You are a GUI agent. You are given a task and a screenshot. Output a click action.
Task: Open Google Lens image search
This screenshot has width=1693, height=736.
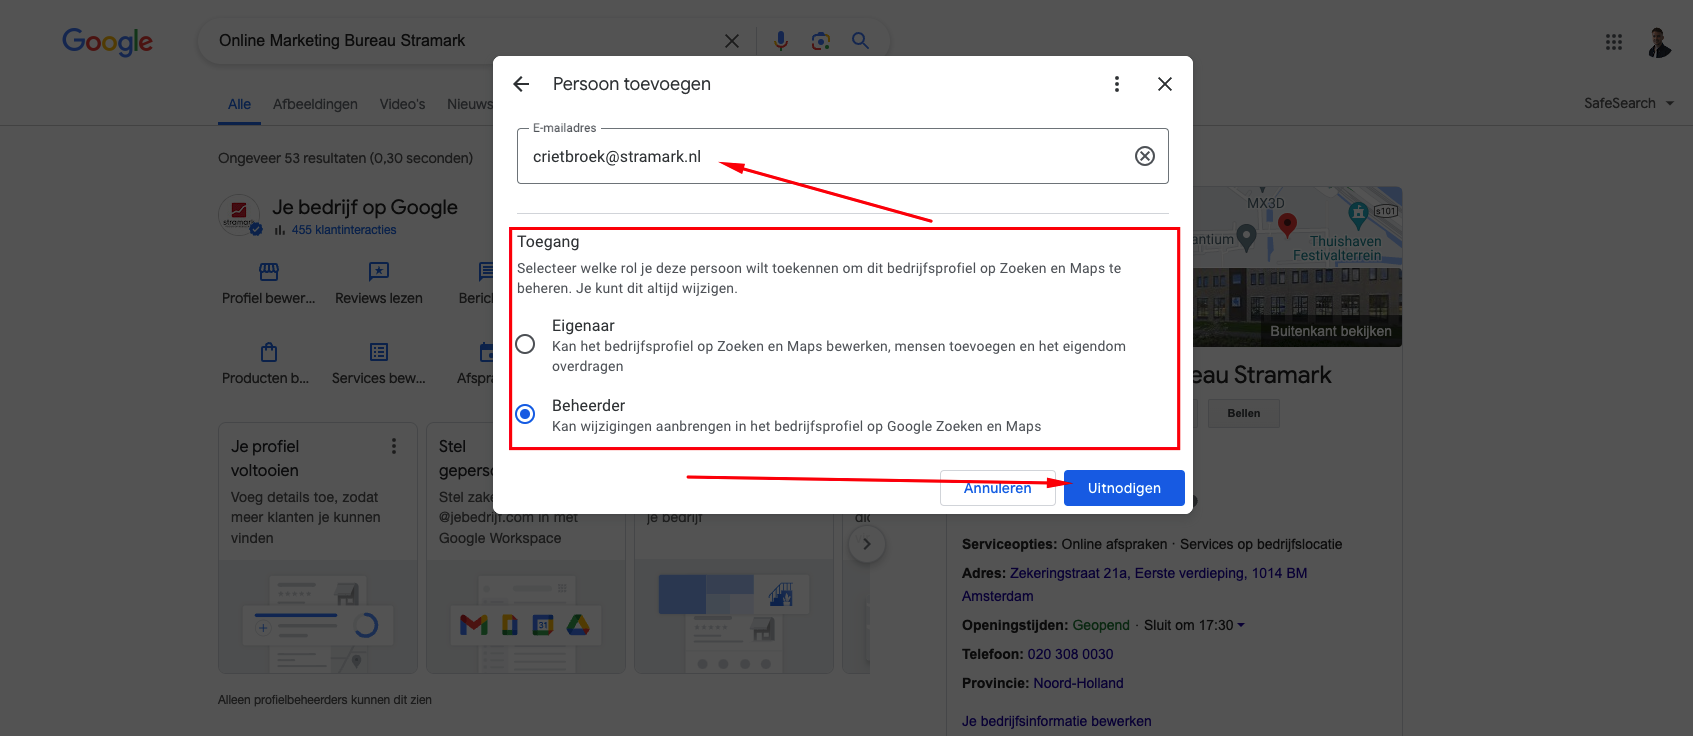tap(821, 41)
